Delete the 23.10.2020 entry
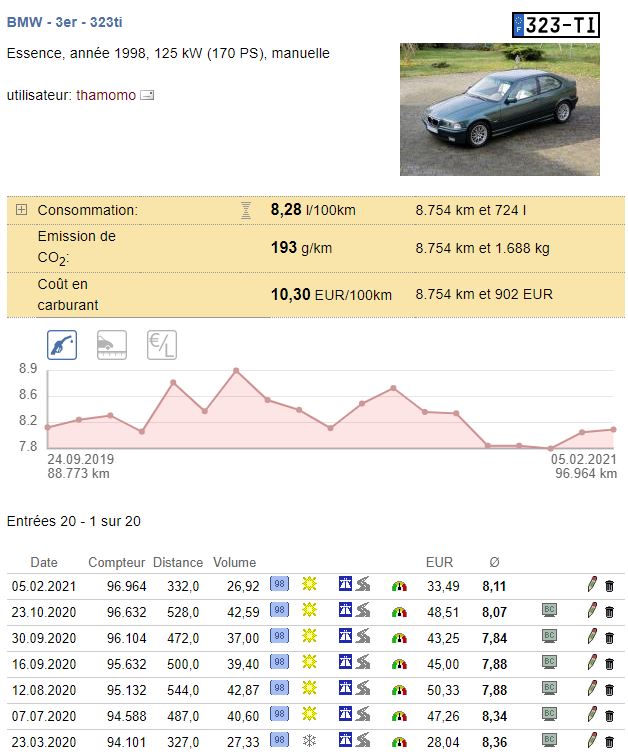Image resolution: width=628 pixels, height=755 pixels. (609, 612)
